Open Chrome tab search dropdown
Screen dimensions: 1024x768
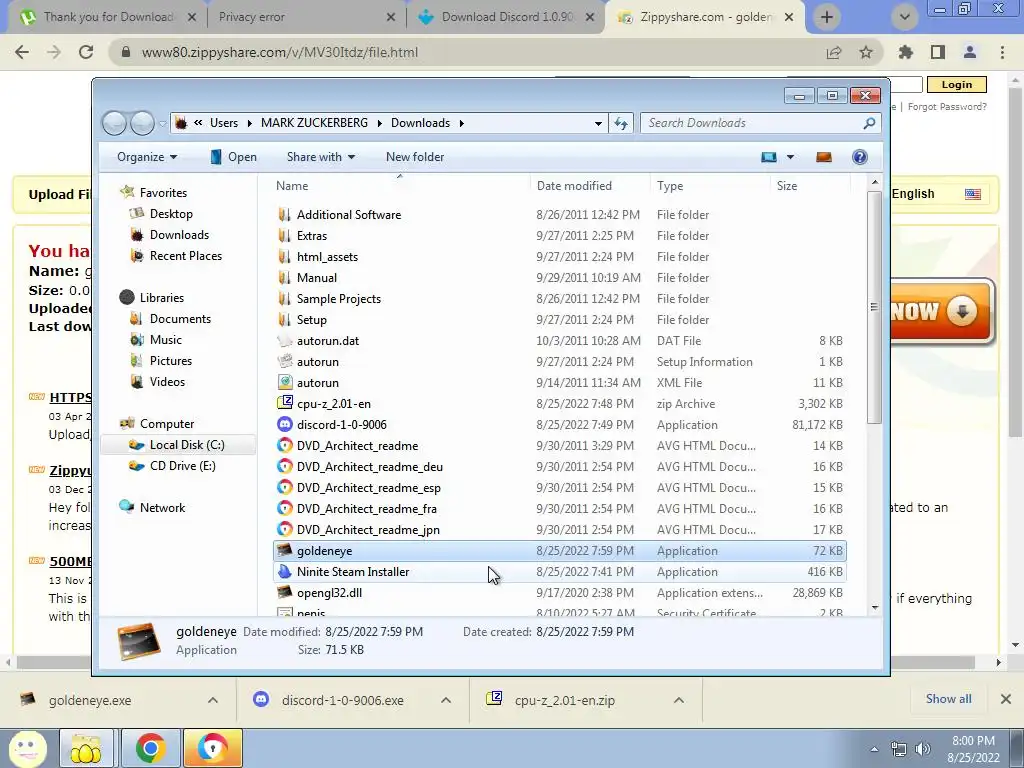tap(904, 17)
